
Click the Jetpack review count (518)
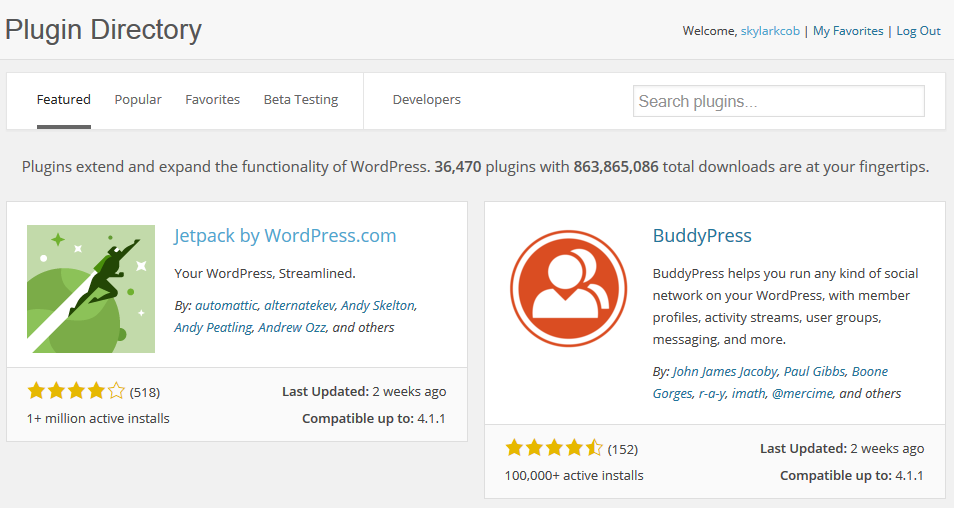[x=145, y=392]
